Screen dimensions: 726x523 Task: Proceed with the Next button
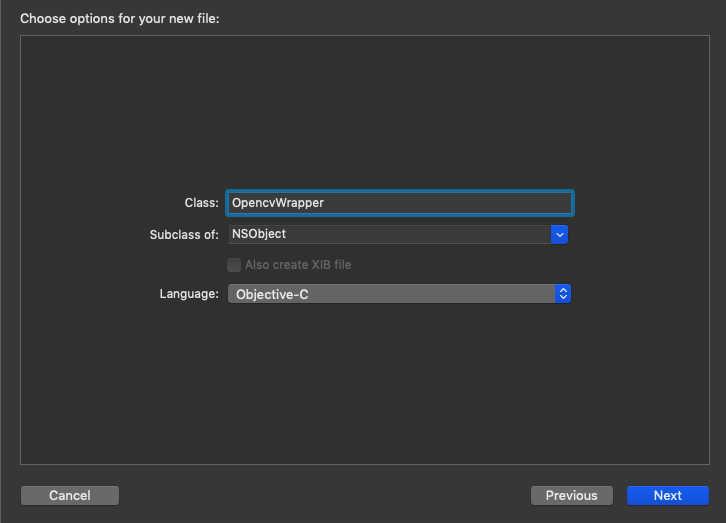click(668, 495)
